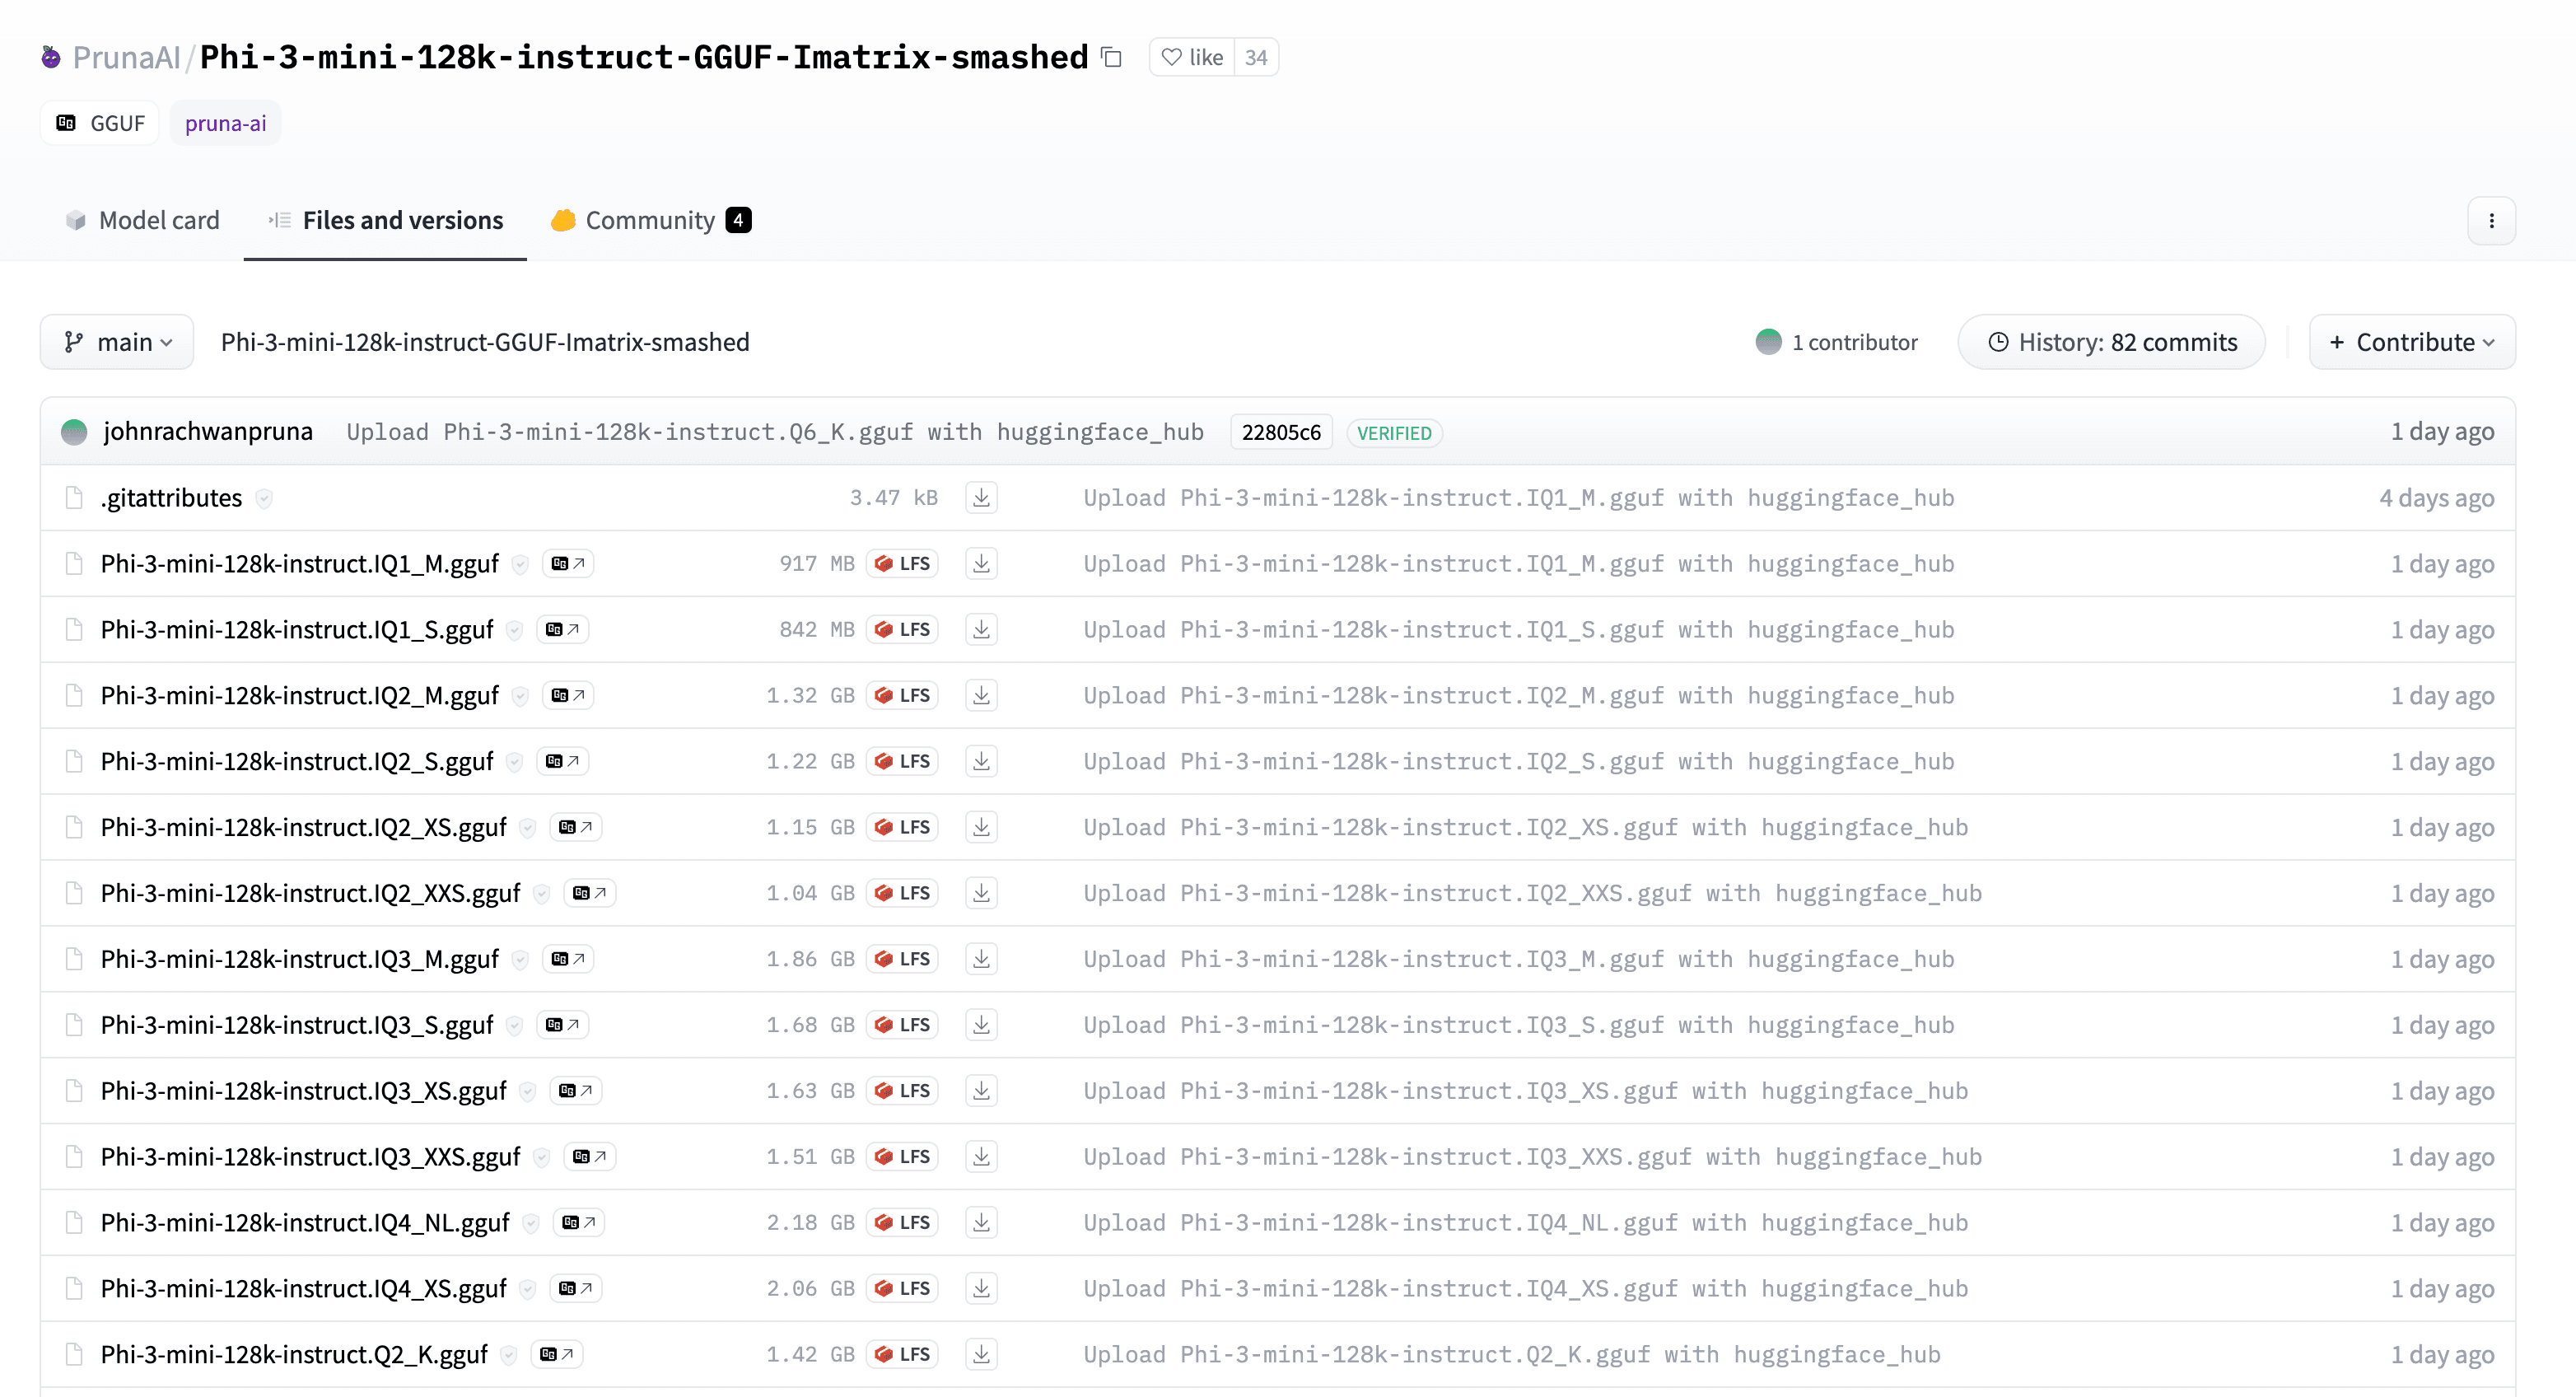Image resolution: width=2576 pixels, height=1397 pixels.
Task: Download the Q2_K.gguf file
Action: 981,1355
